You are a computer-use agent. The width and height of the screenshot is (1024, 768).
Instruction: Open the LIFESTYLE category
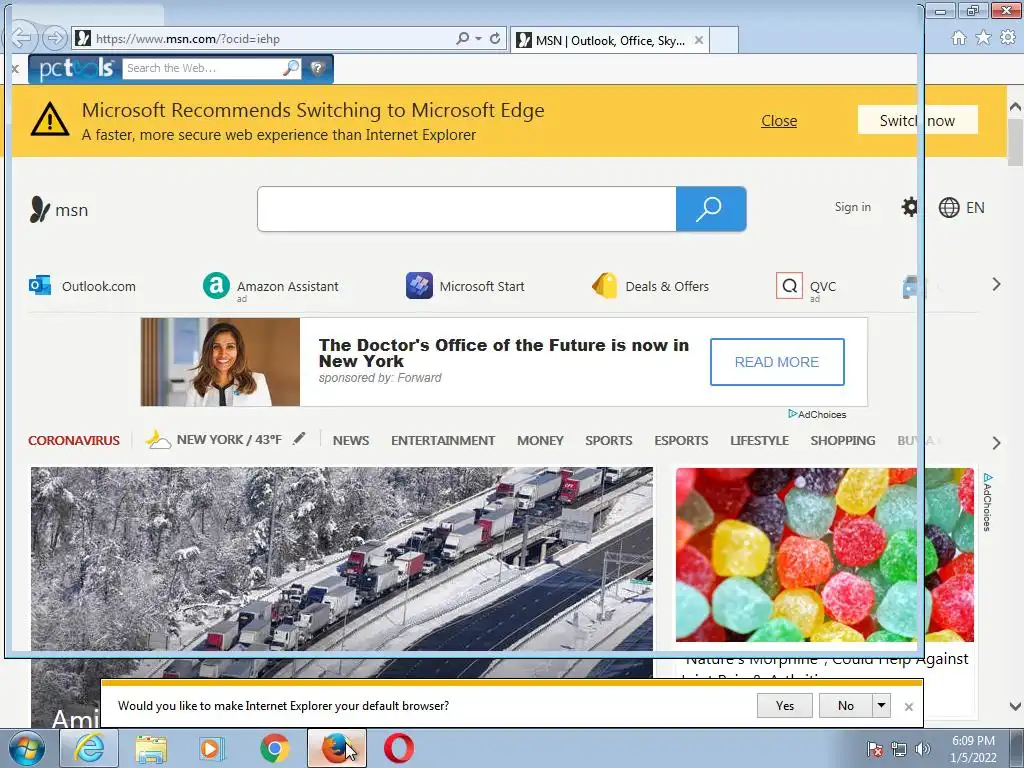[759, 440]
